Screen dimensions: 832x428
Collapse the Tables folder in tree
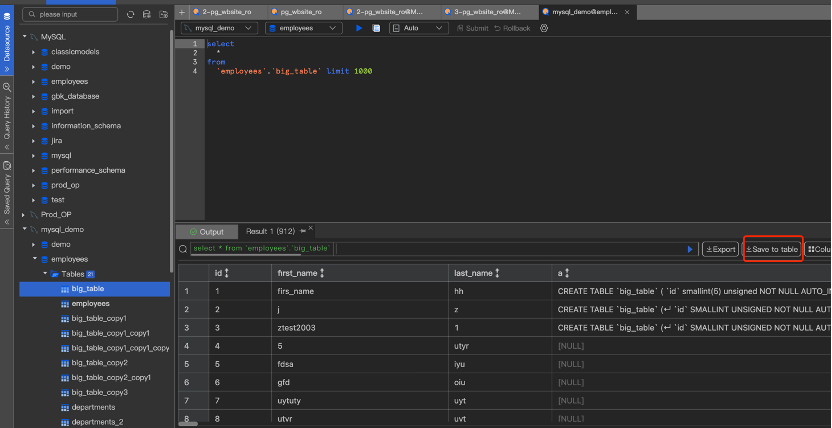[44, 273]
